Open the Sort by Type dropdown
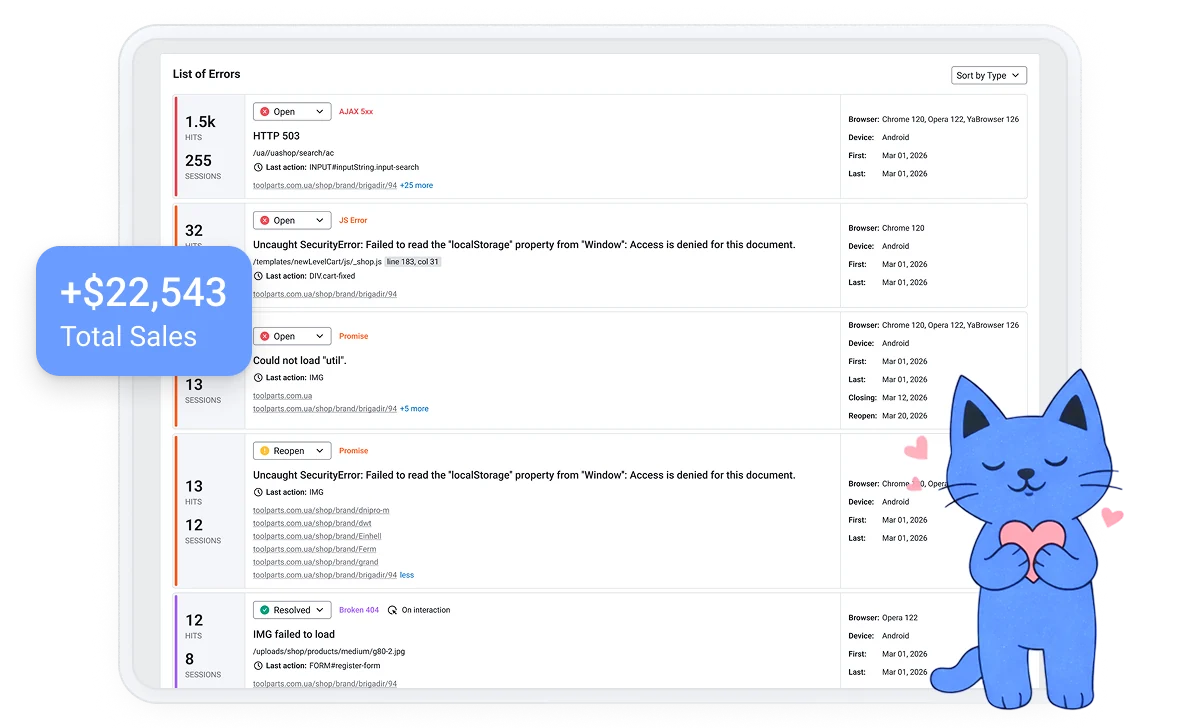Viewport: 1200px width, 728px height. 988,76
